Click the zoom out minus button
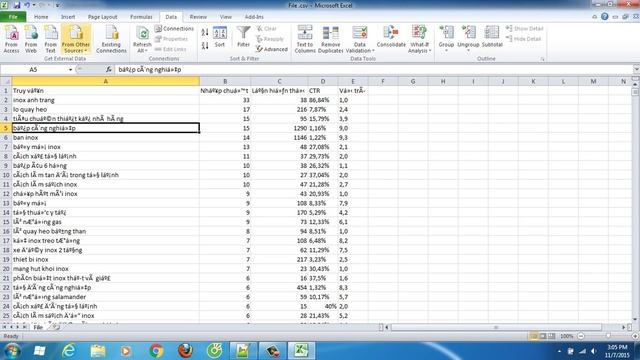 581,336
